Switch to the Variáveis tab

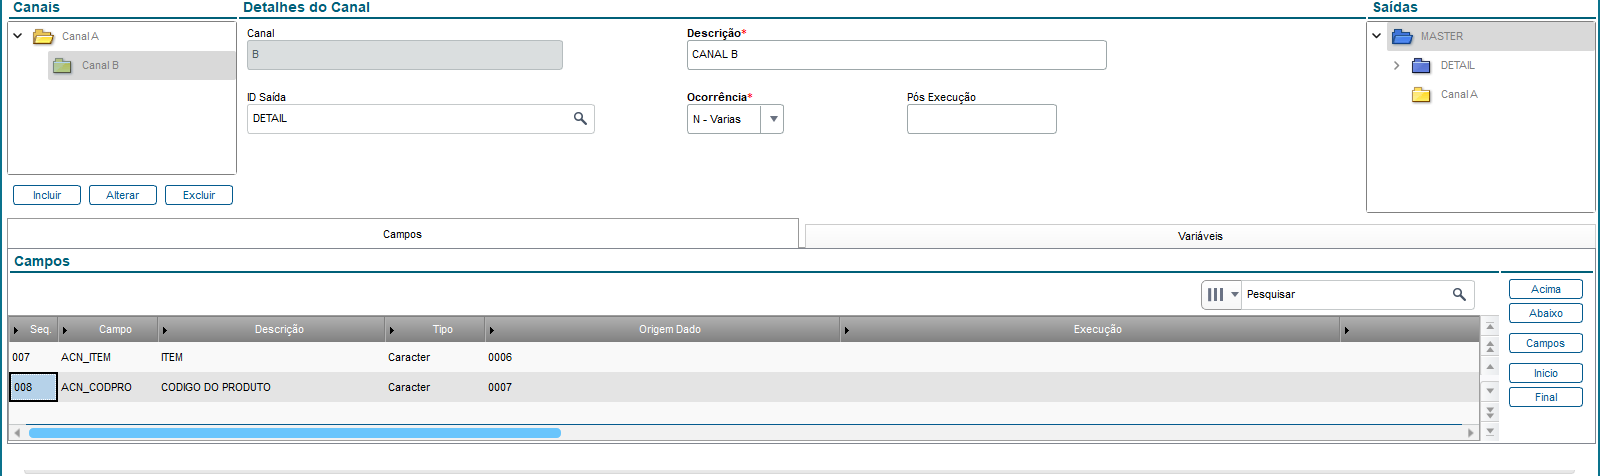[1199, 237]
